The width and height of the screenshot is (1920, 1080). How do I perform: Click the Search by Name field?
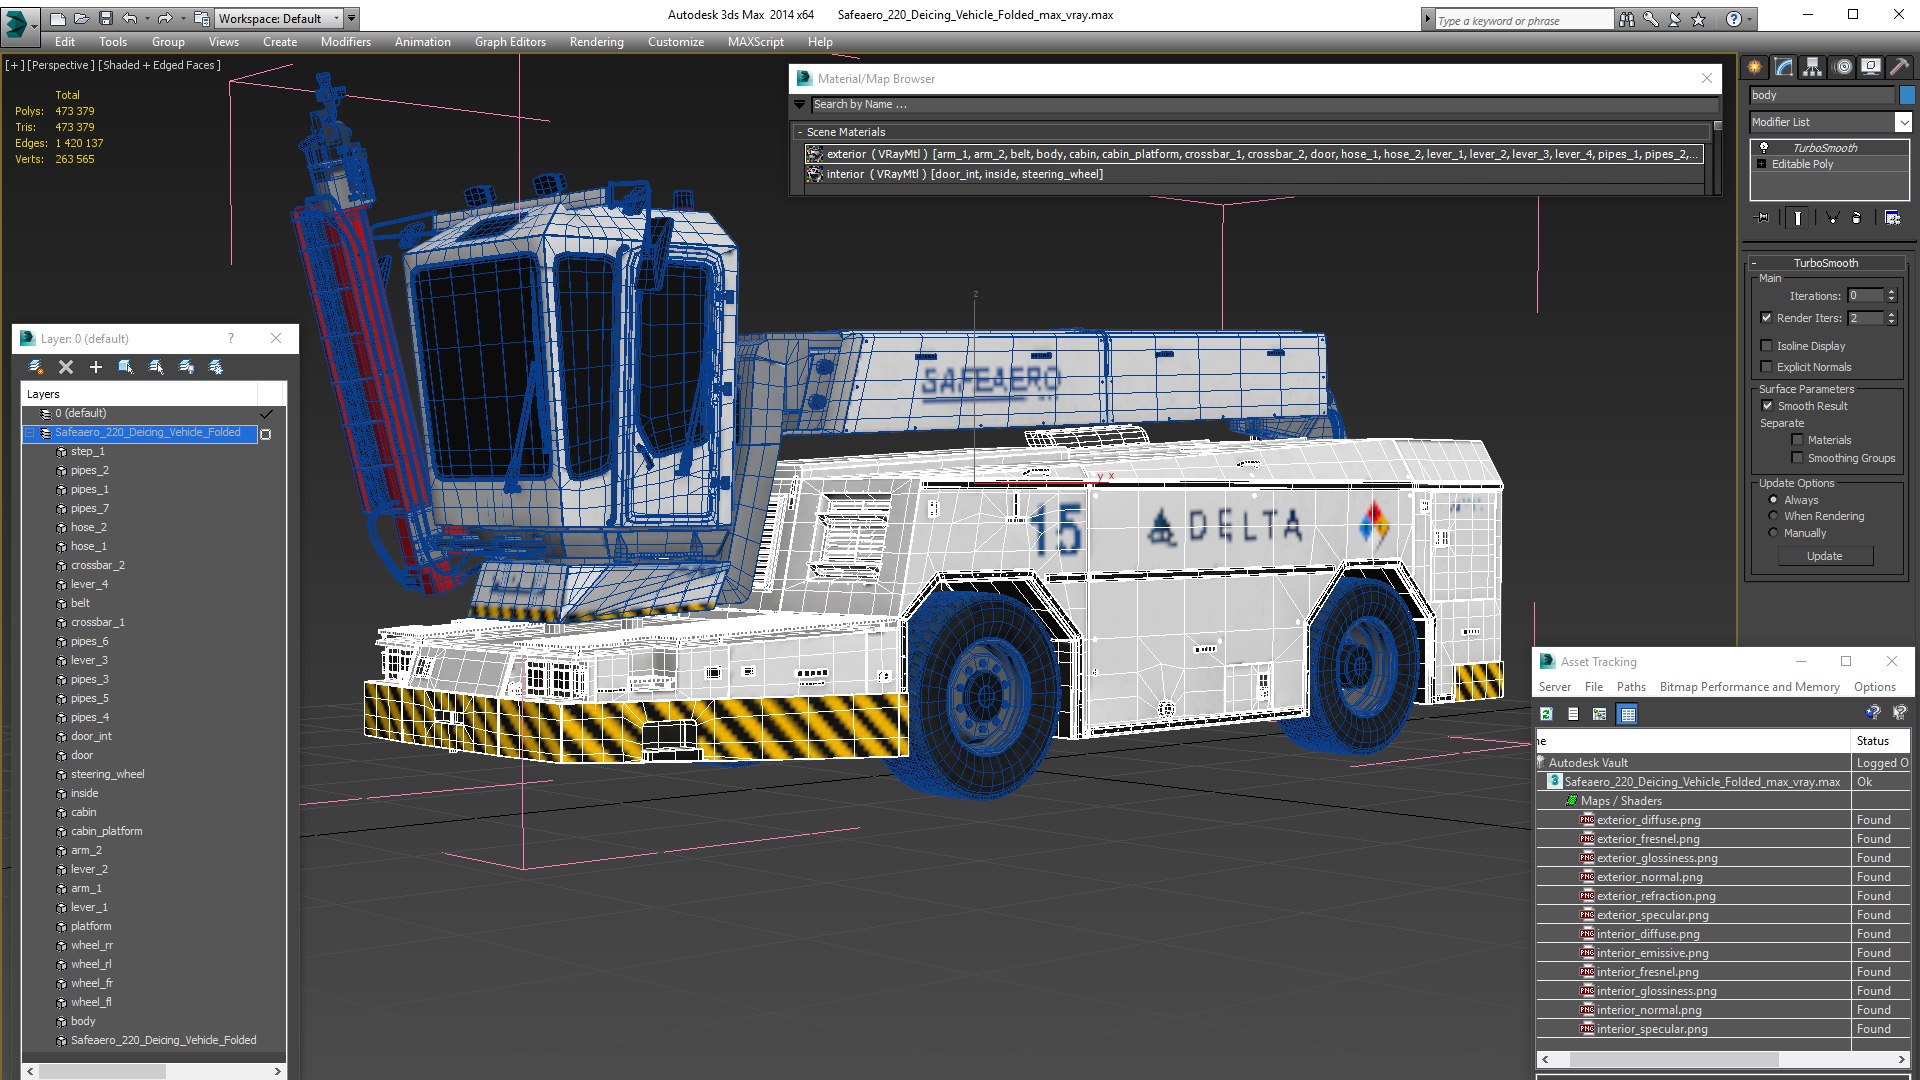pyautogui.click(x=1264, y=104)
